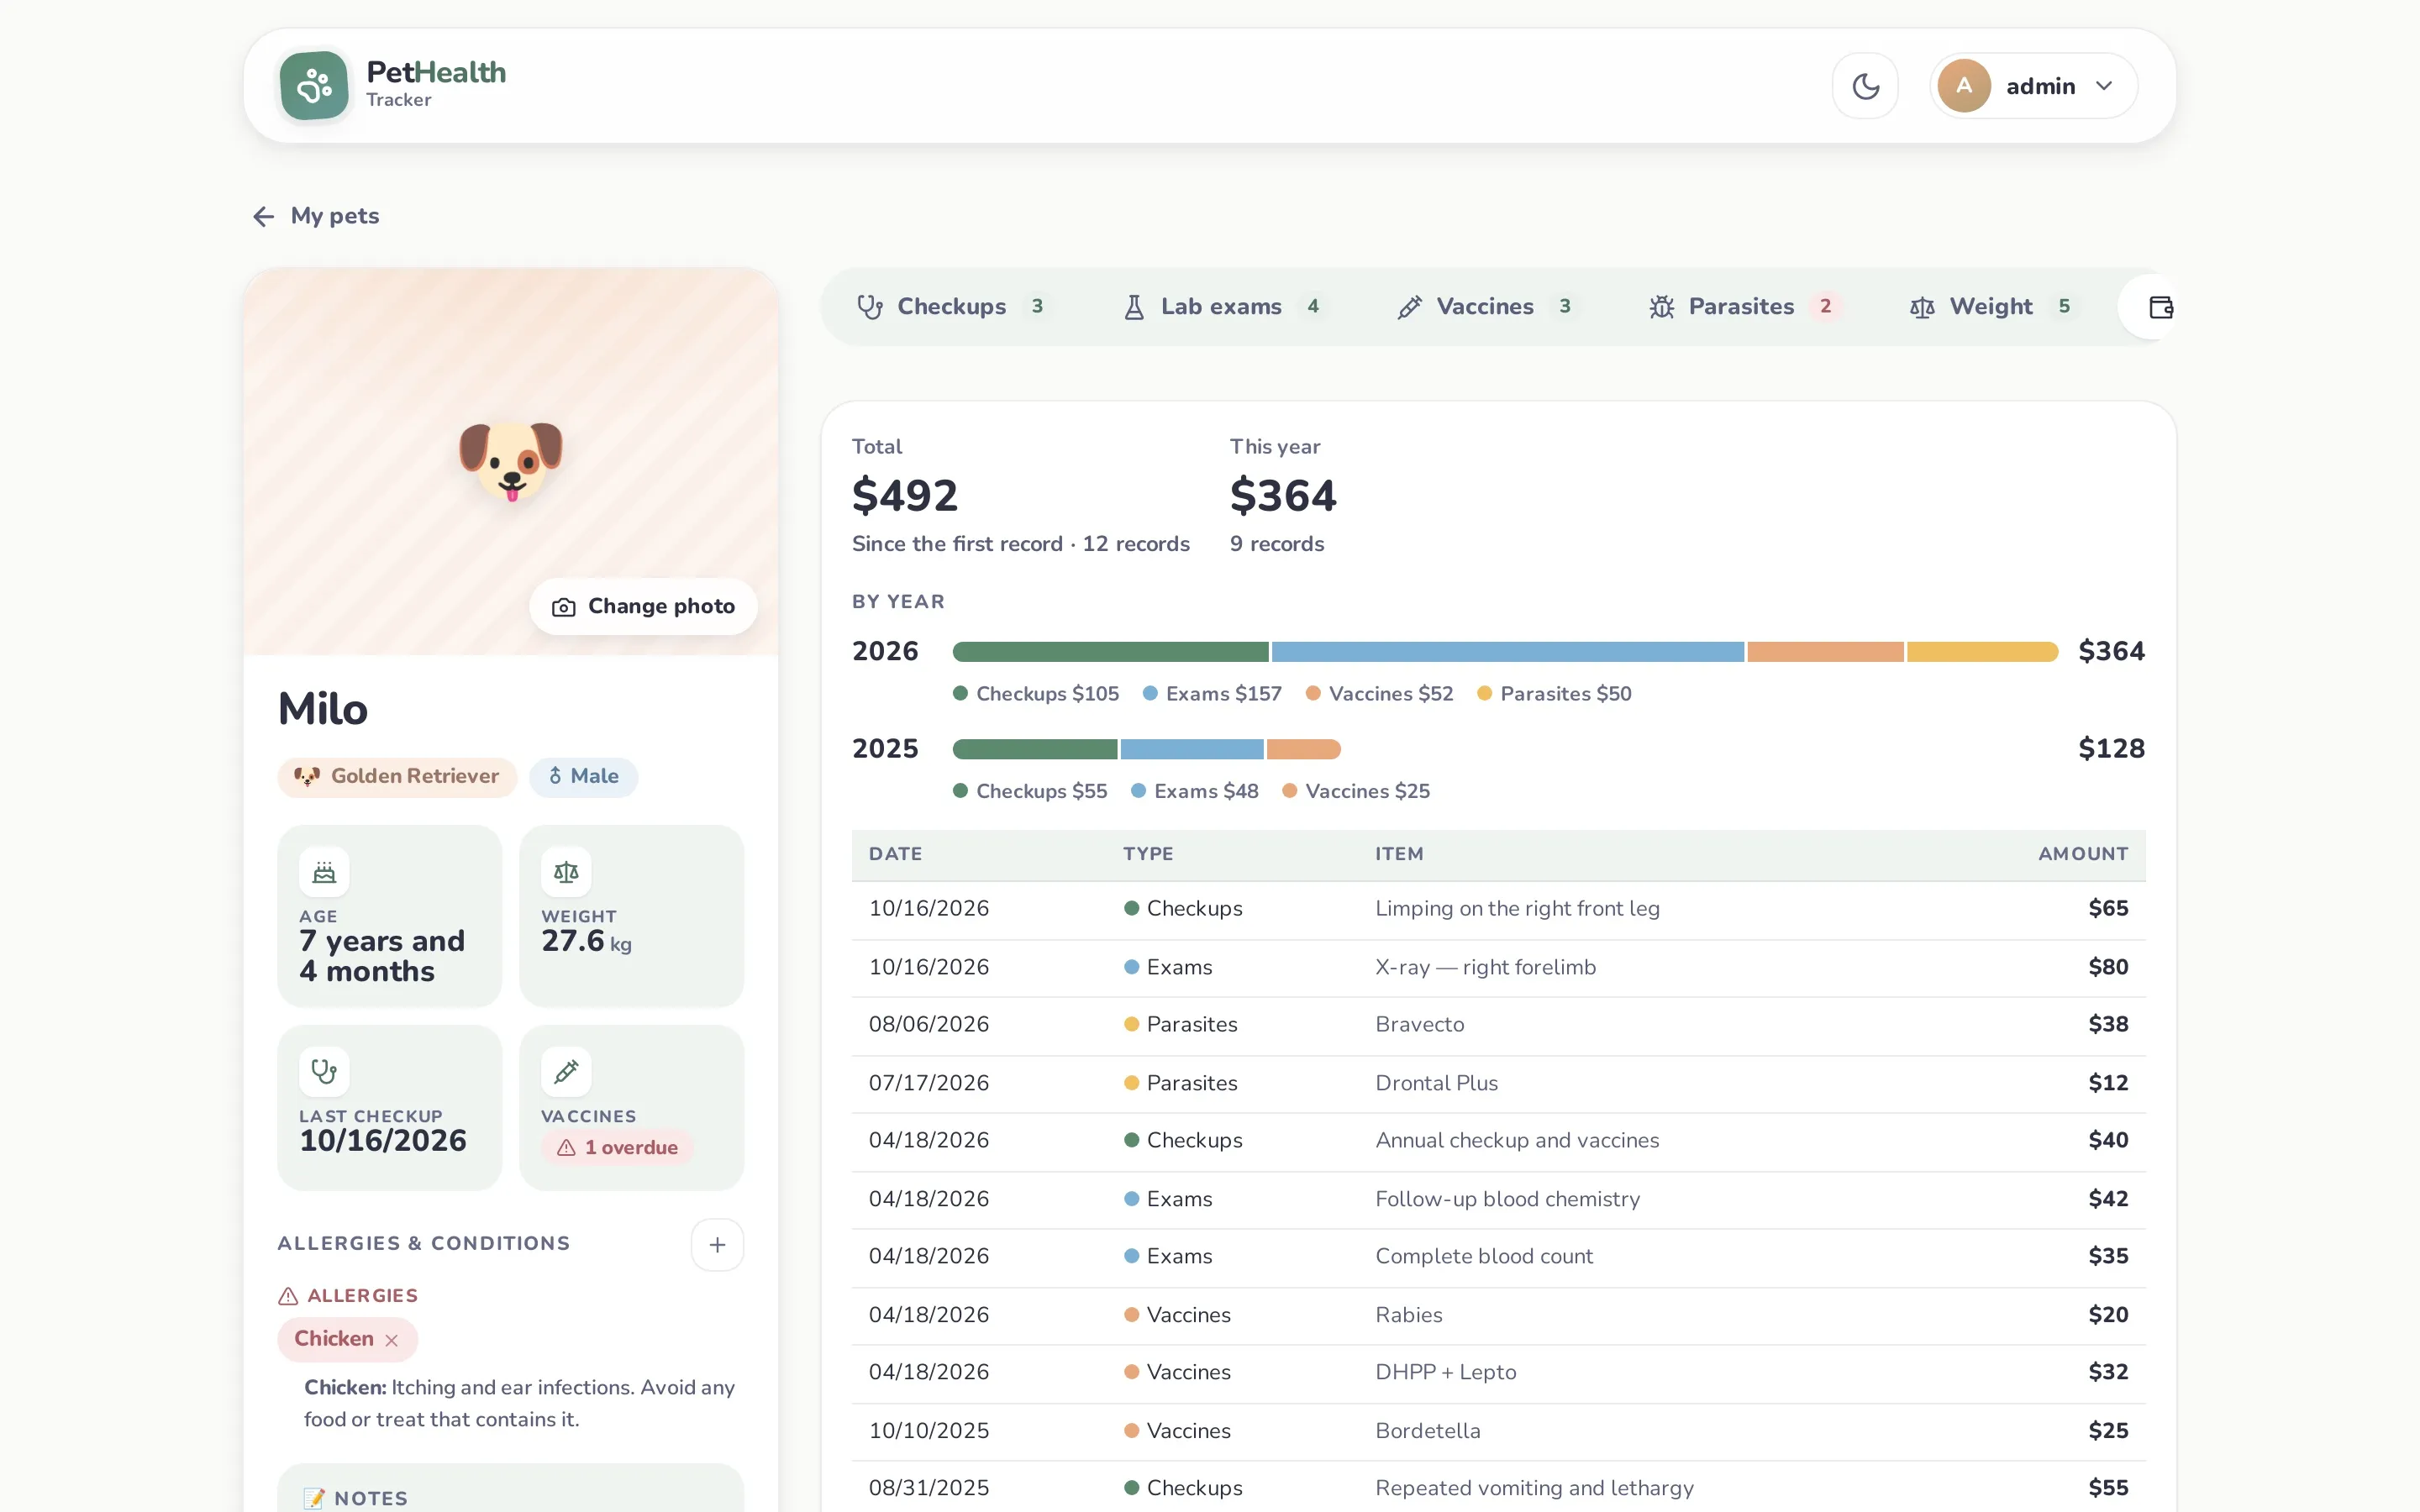Click Milo's dog emoji photo
Screen dimensions: 2420x1512
511,461
